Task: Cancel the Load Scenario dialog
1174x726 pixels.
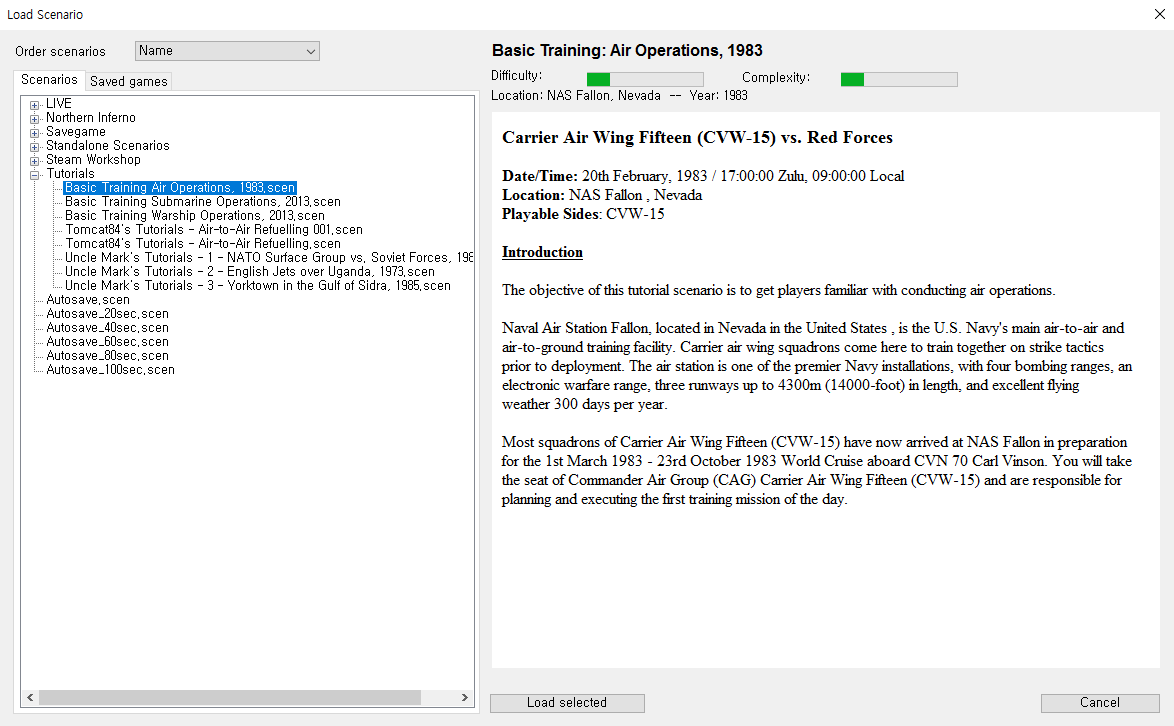Action: click(1100, 703)
